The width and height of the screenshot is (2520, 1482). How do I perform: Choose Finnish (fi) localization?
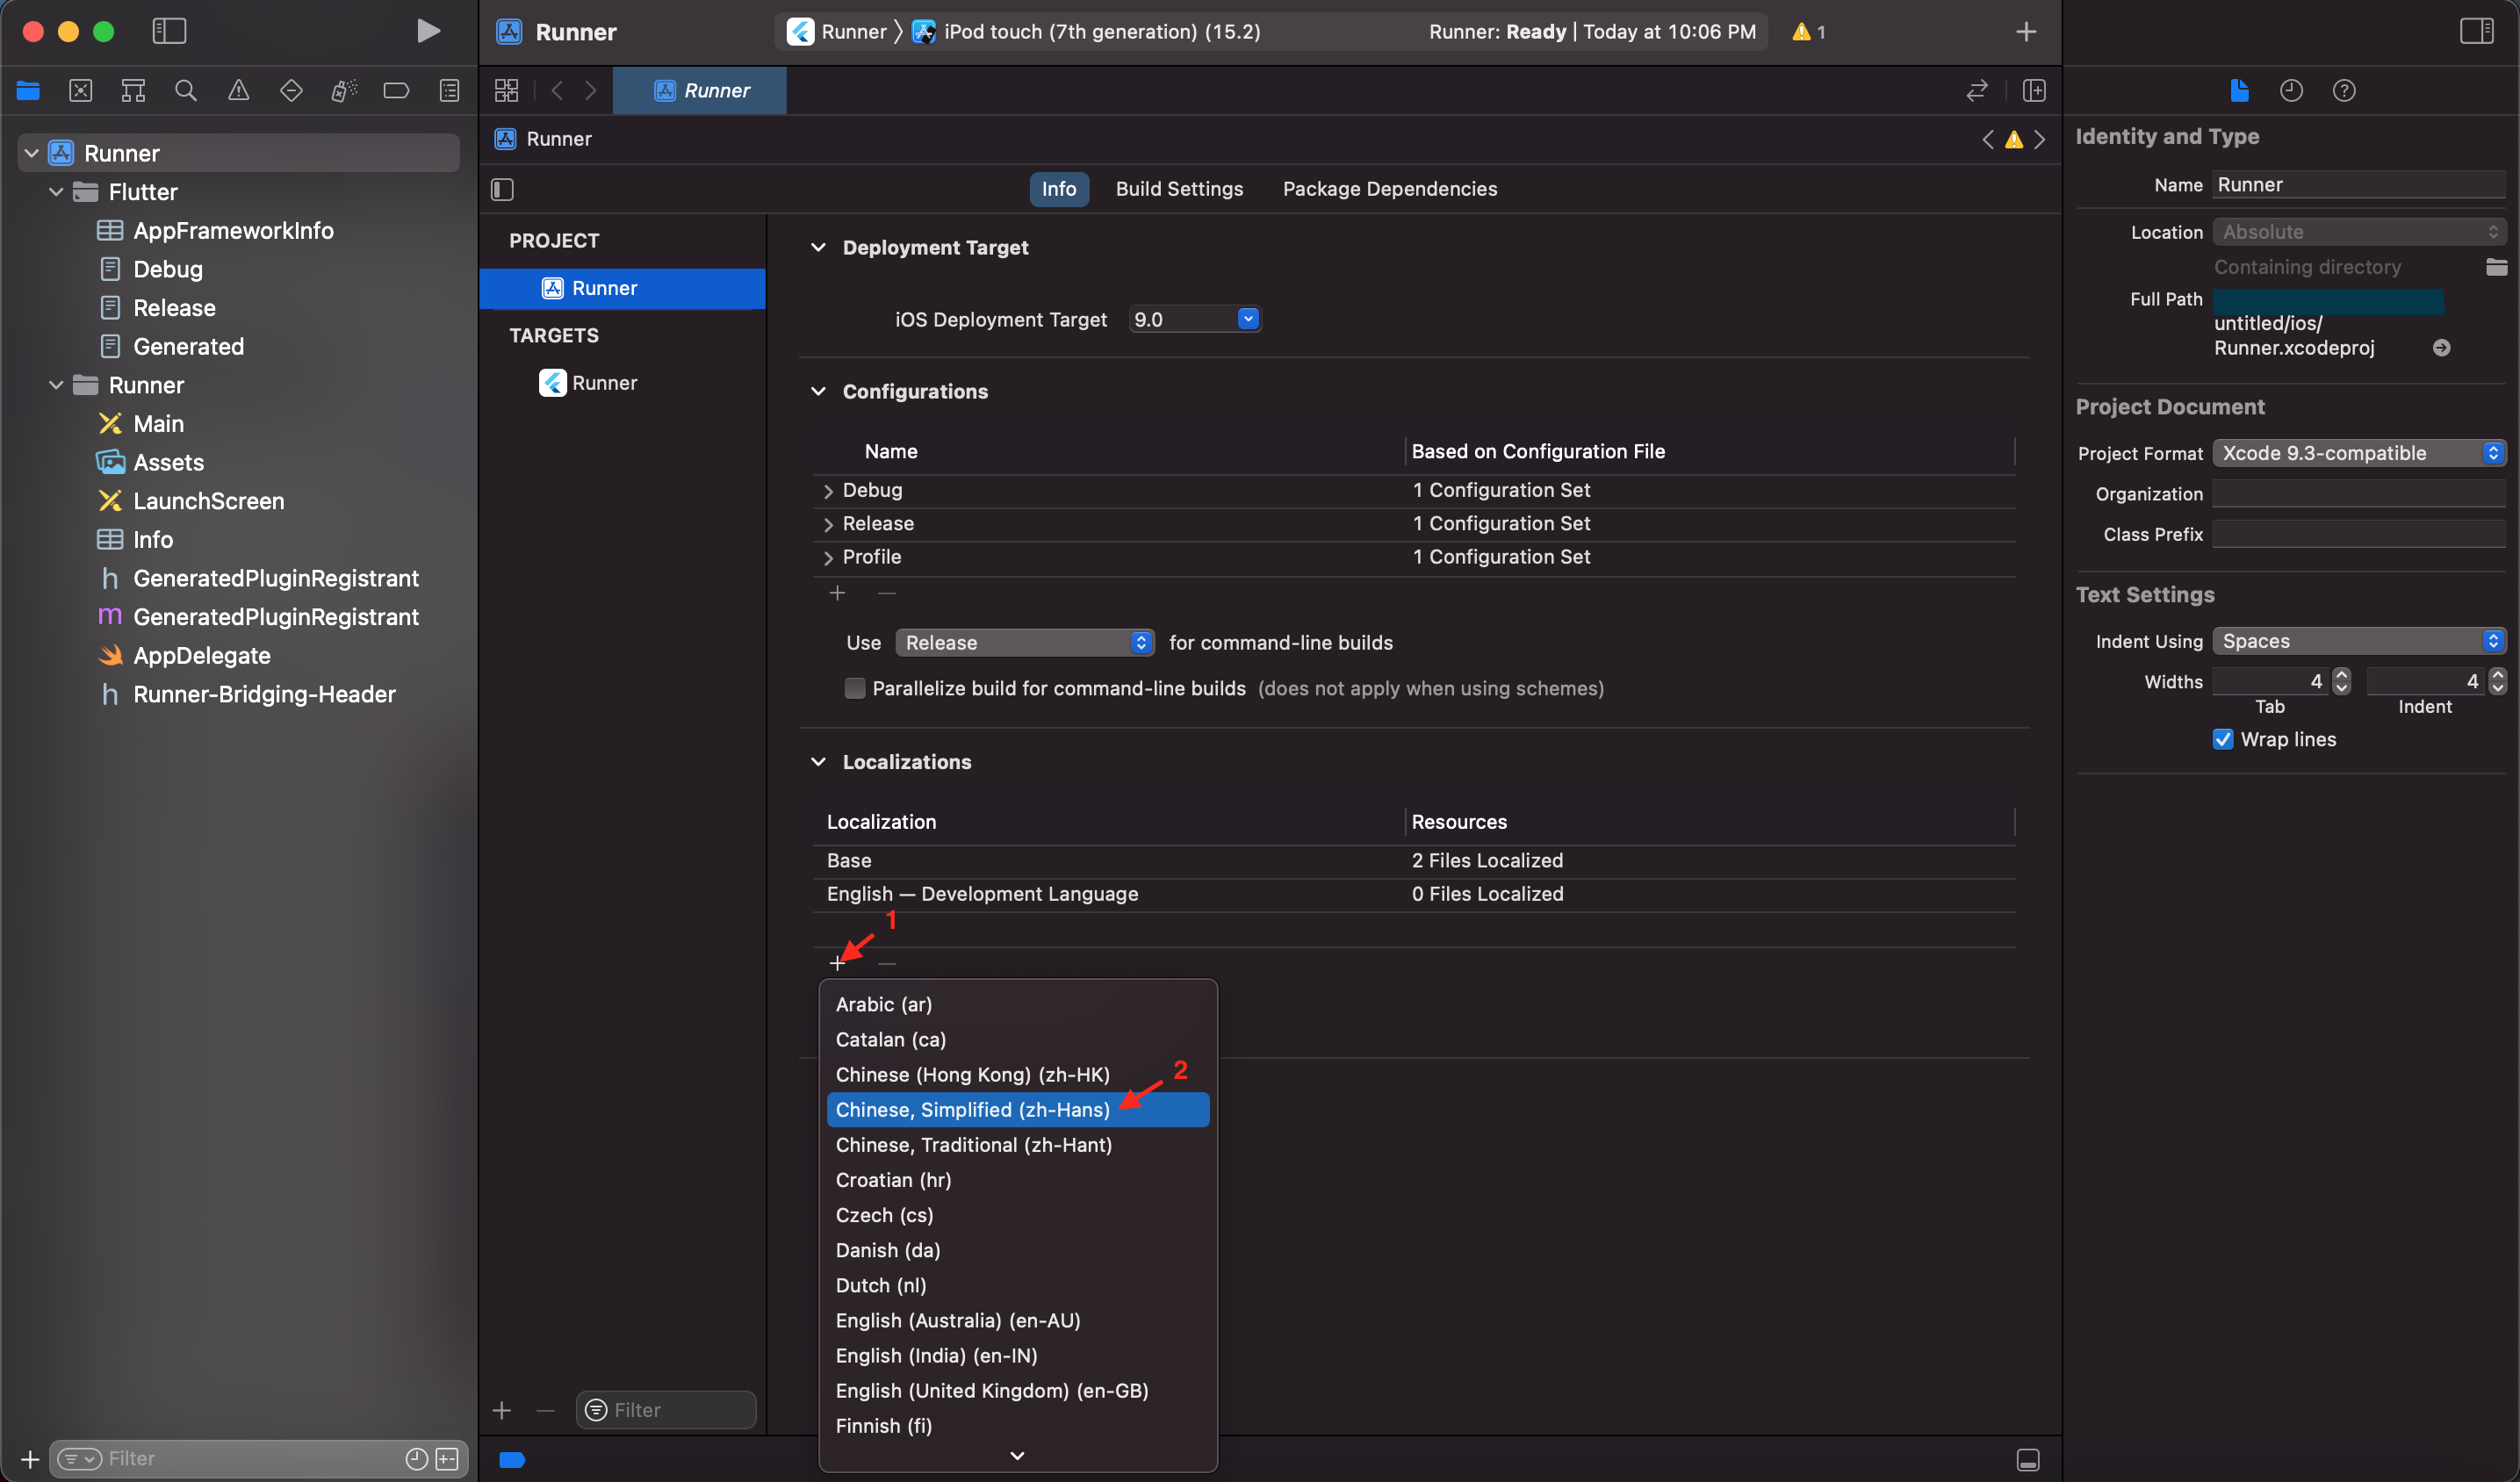(1018, 1426)
